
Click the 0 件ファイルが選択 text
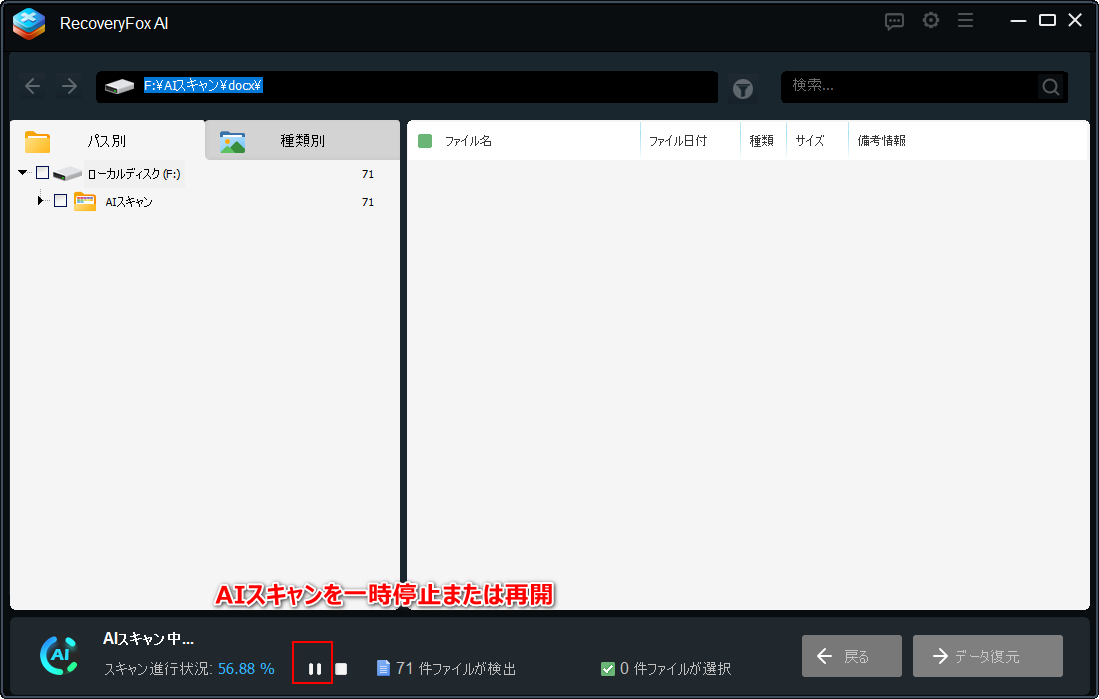point(675,669)
